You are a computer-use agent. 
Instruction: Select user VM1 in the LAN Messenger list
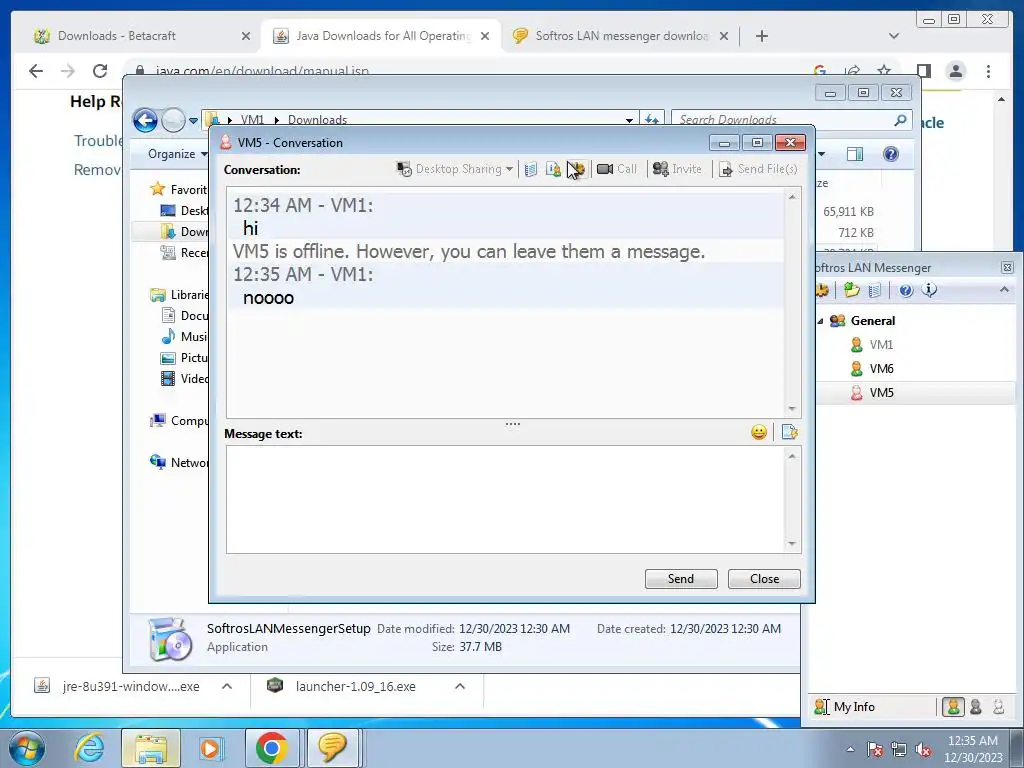[881, 344]
